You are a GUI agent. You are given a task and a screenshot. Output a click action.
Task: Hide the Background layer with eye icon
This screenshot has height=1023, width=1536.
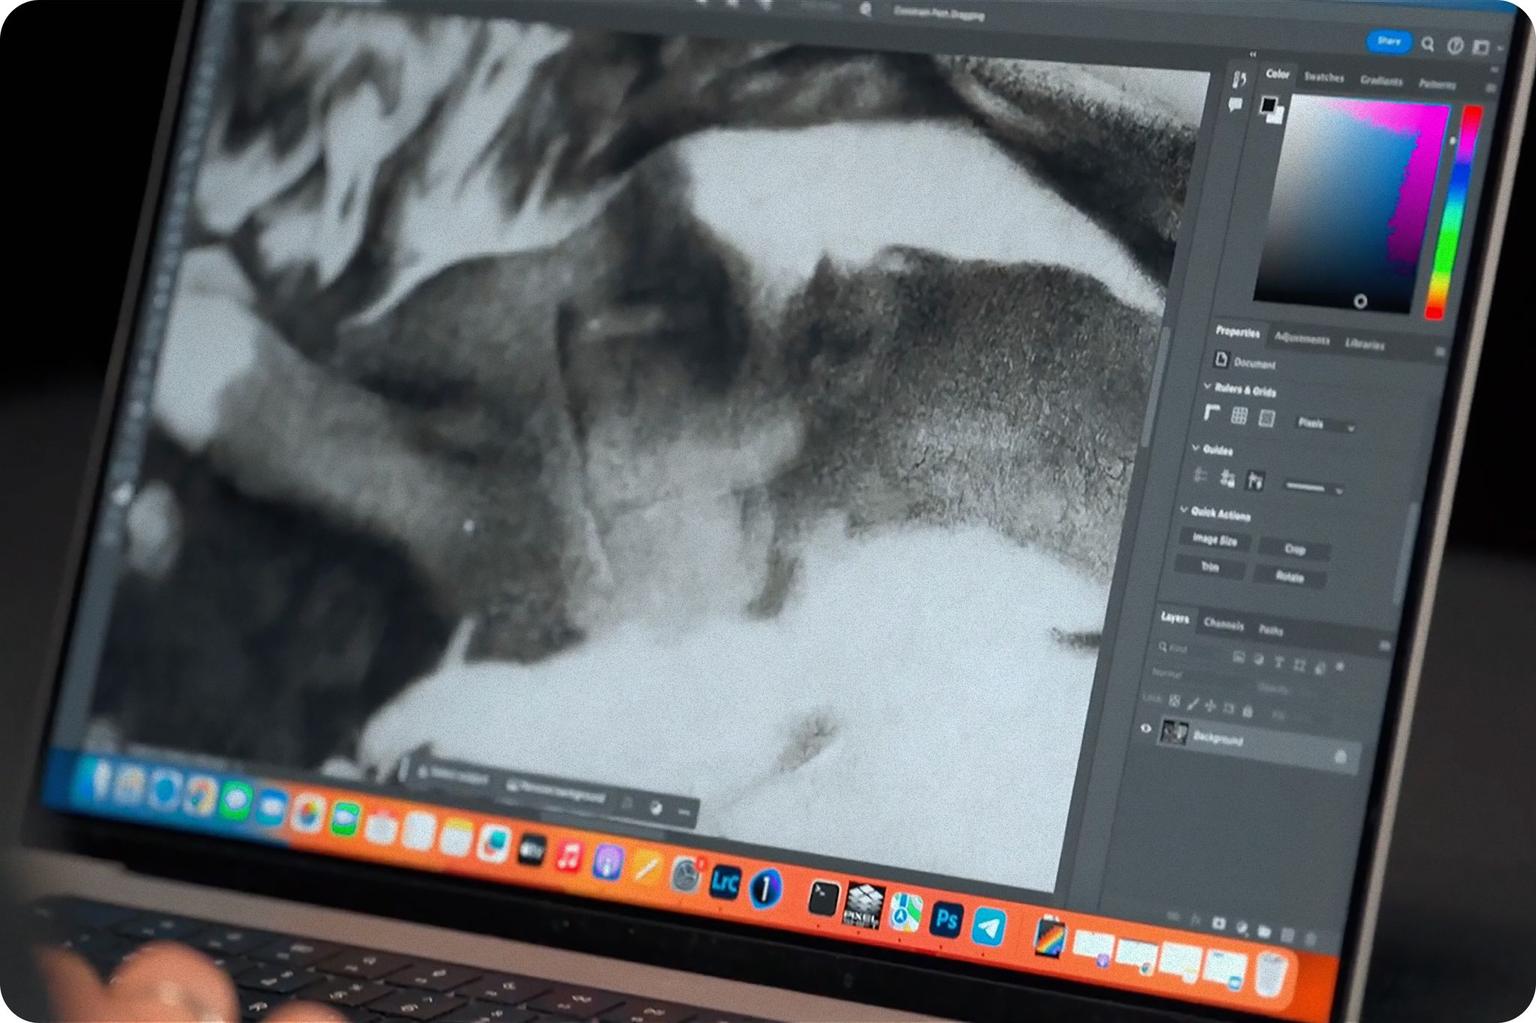pos(1146,729)
